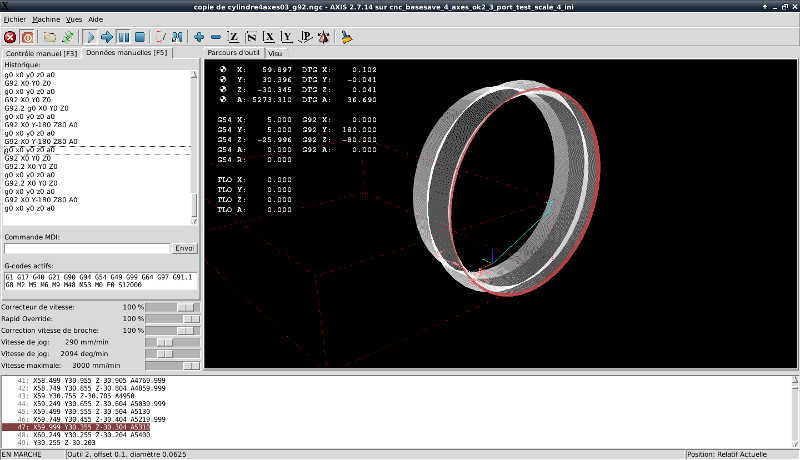Open a G-code file icon

[x=50, y=37]
